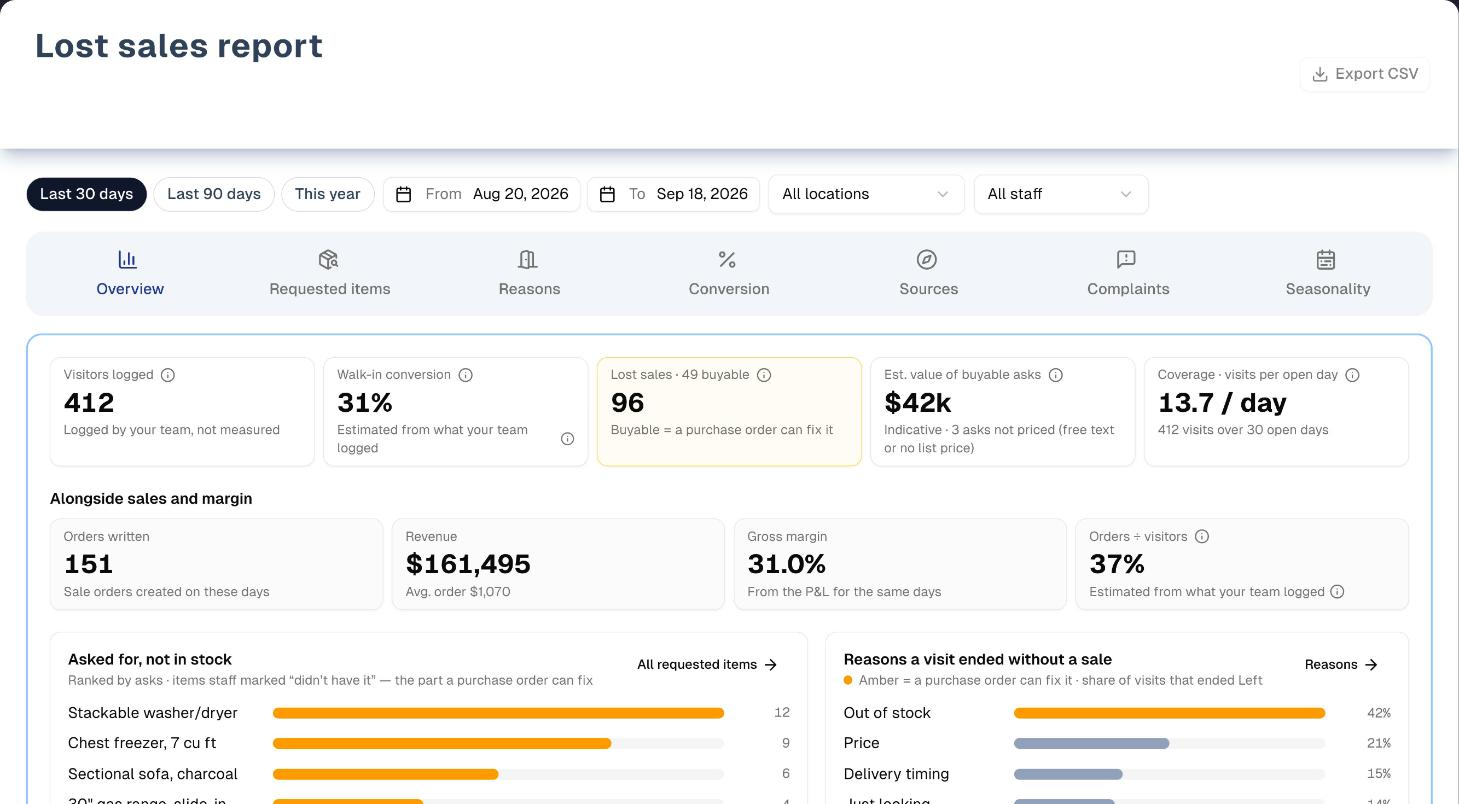
Task: Select the Last 90 days range
Action: coord(214,194)
